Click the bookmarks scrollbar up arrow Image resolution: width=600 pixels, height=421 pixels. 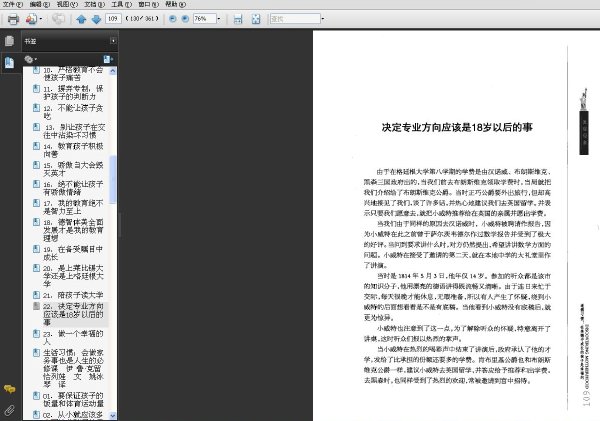coord(112,71)
